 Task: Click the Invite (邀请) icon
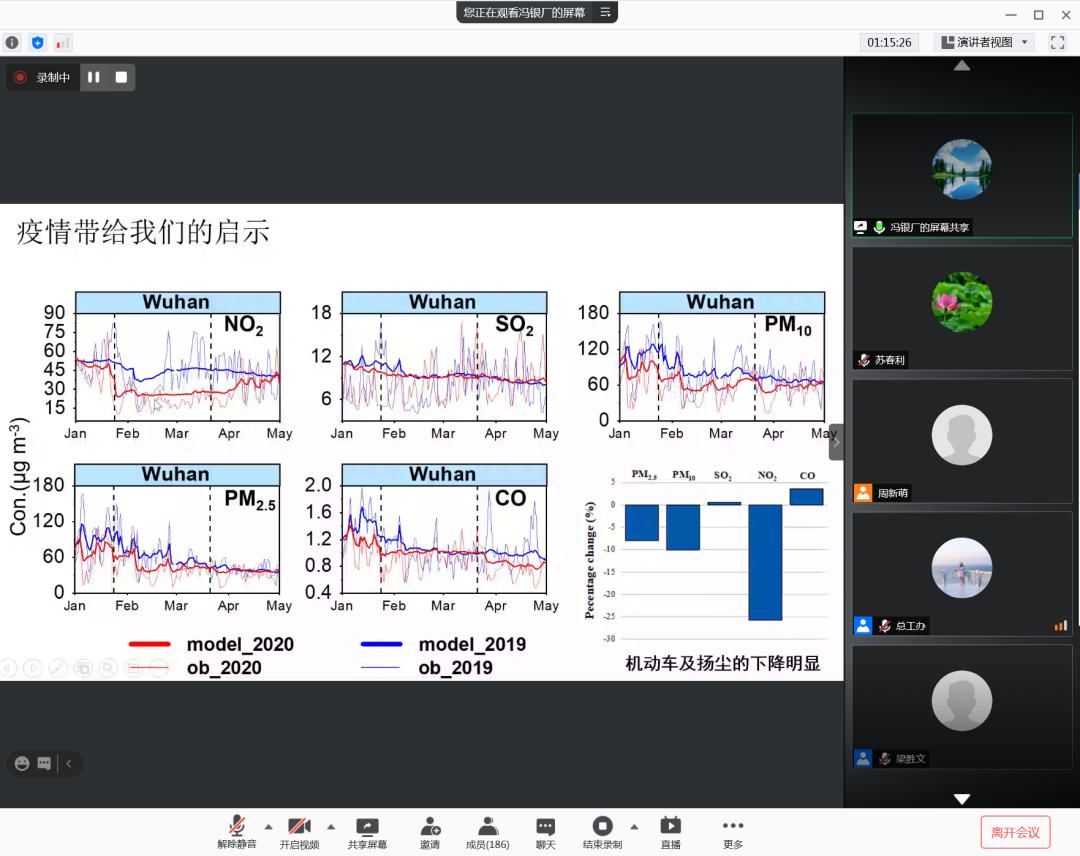[x=430, y=832]
